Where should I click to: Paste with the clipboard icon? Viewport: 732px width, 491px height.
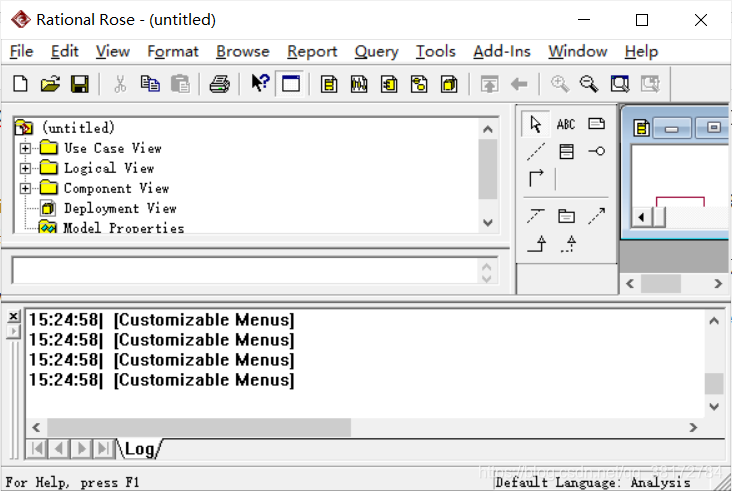180,84
